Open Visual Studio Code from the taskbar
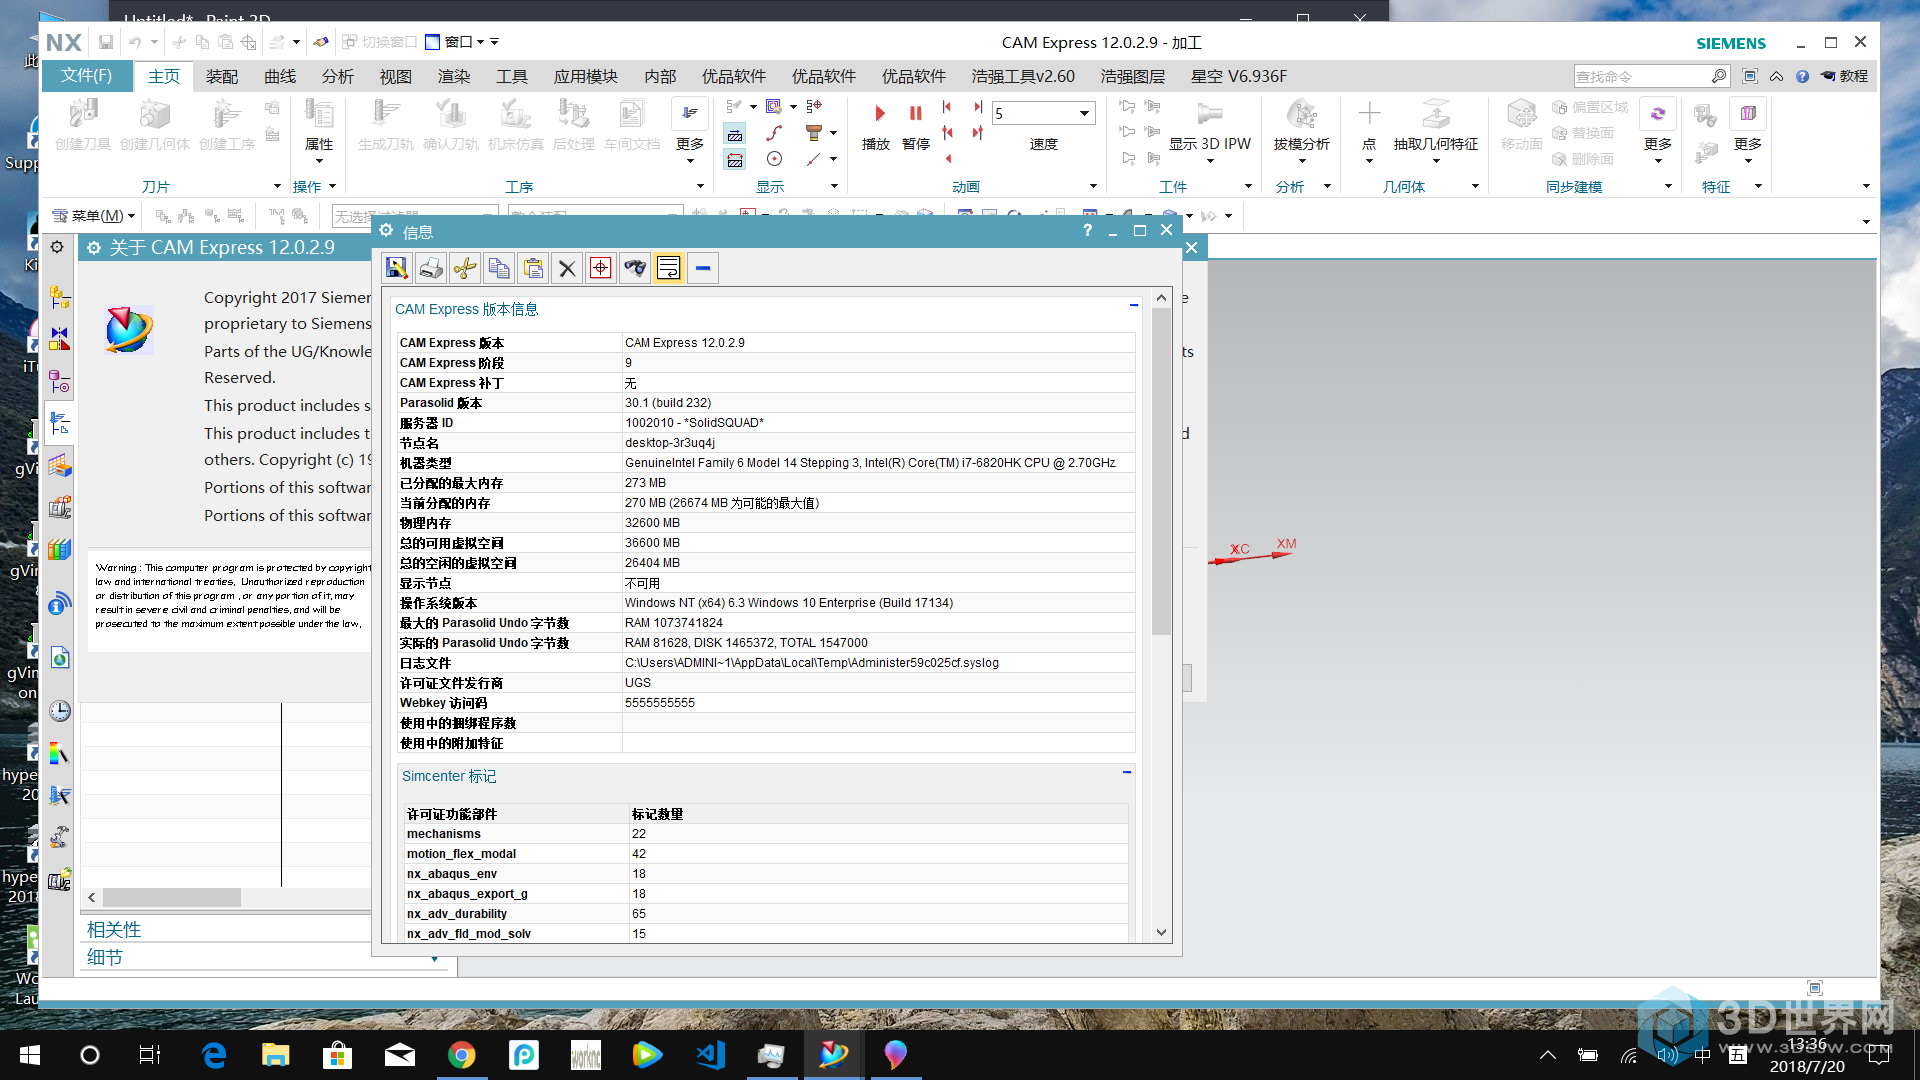Screen dimensions: 1920x1080 coord(710,1055)
